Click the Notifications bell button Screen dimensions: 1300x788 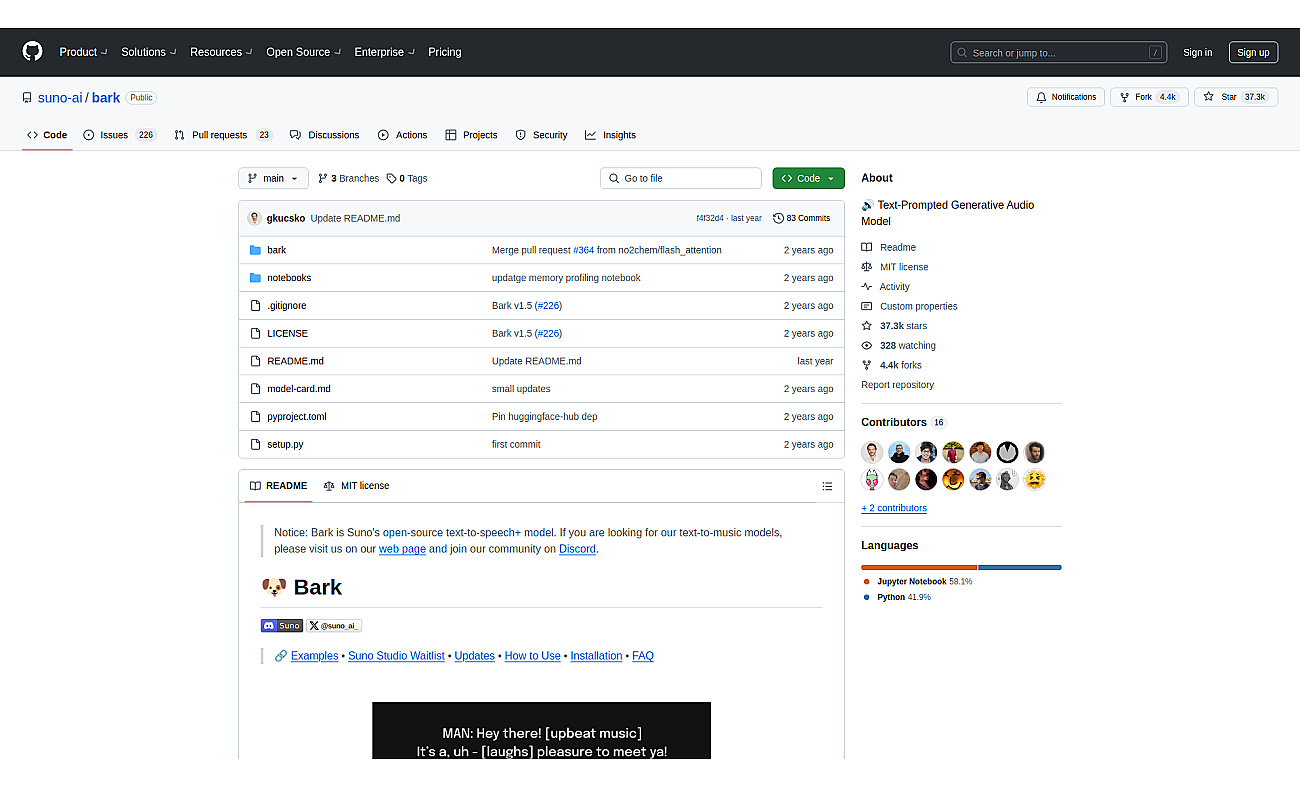tap(1066, 97)
